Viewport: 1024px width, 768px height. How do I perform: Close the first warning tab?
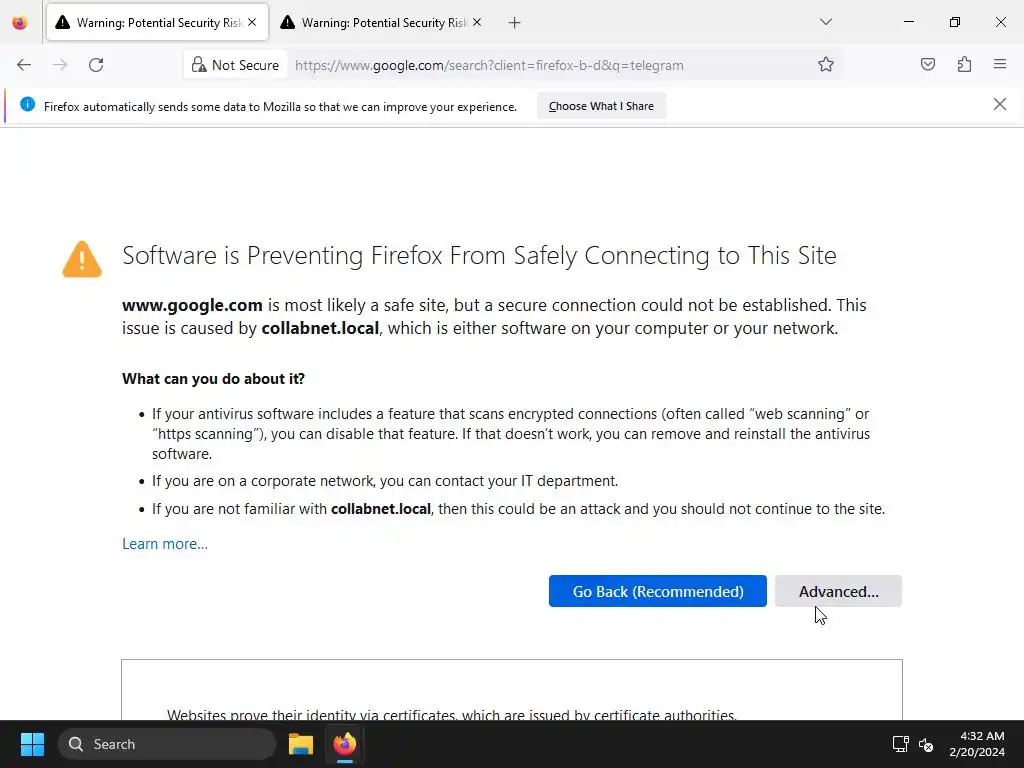click(x=252, y=22)
